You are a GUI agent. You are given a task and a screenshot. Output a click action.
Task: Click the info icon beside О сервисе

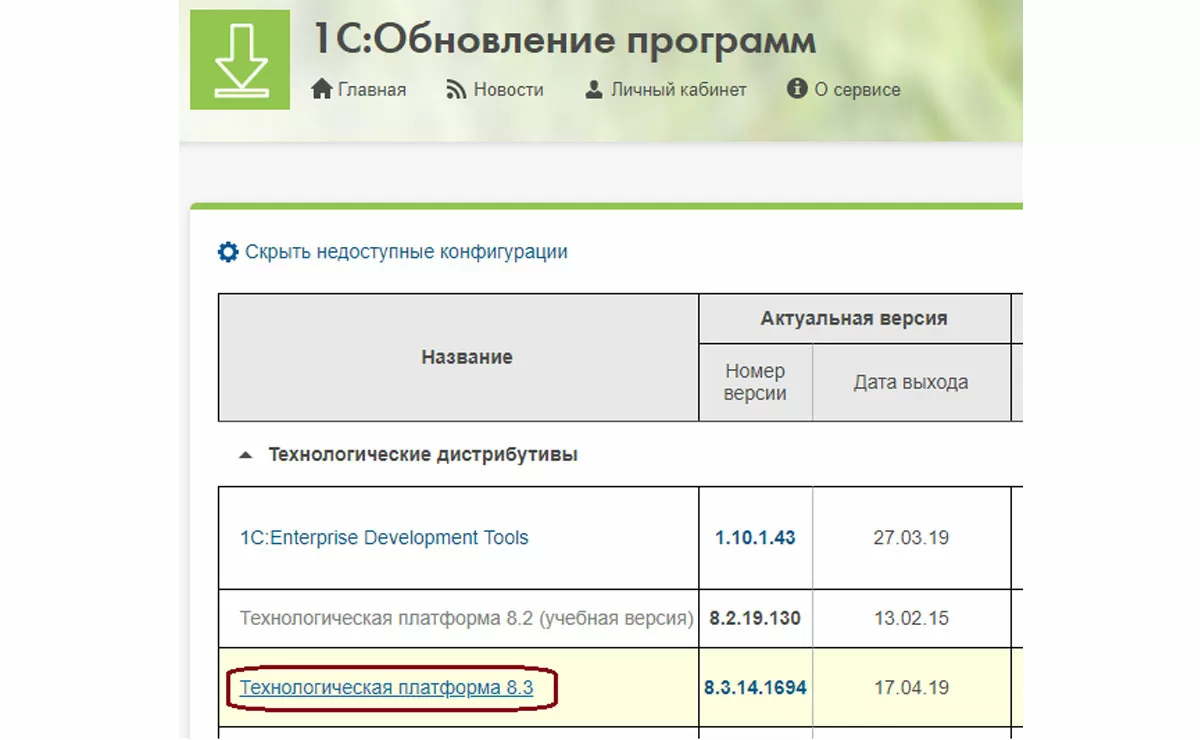click(x=797, y=89)
